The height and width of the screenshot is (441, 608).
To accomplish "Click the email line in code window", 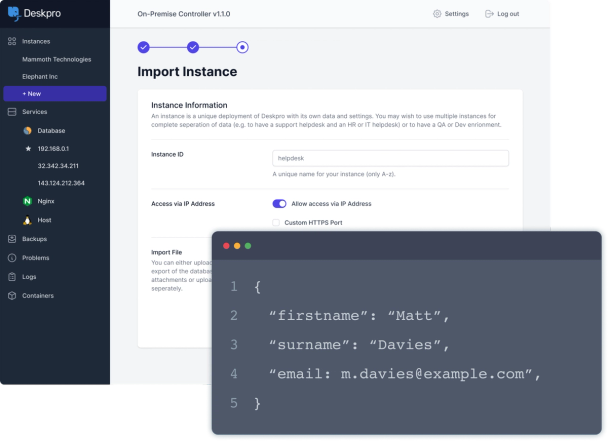I will [x=405, y=374].
